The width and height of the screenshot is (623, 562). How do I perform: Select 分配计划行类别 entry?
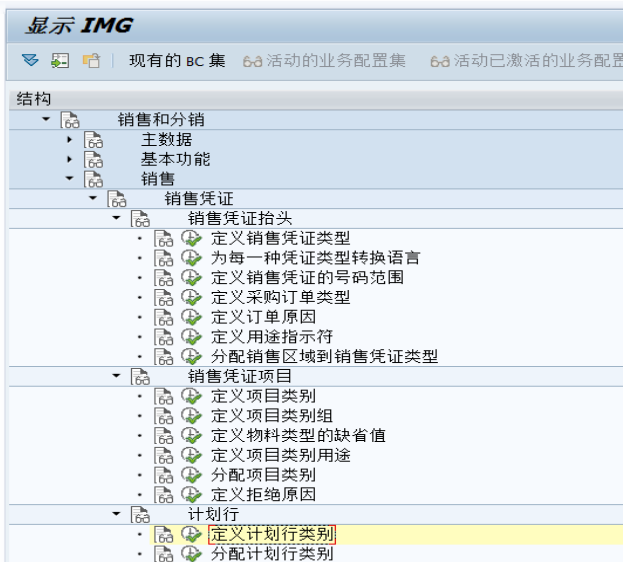tap(272, 553)
